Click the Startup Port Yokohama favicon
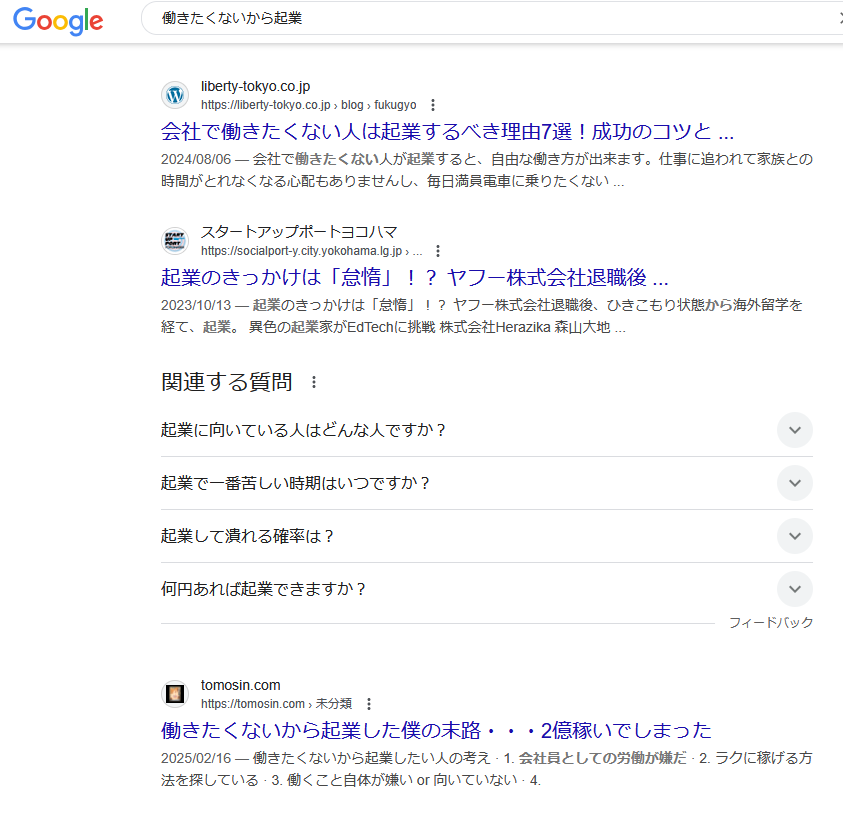Image resolution: width=843 pixels, height=817 pixels. (175, 241)
